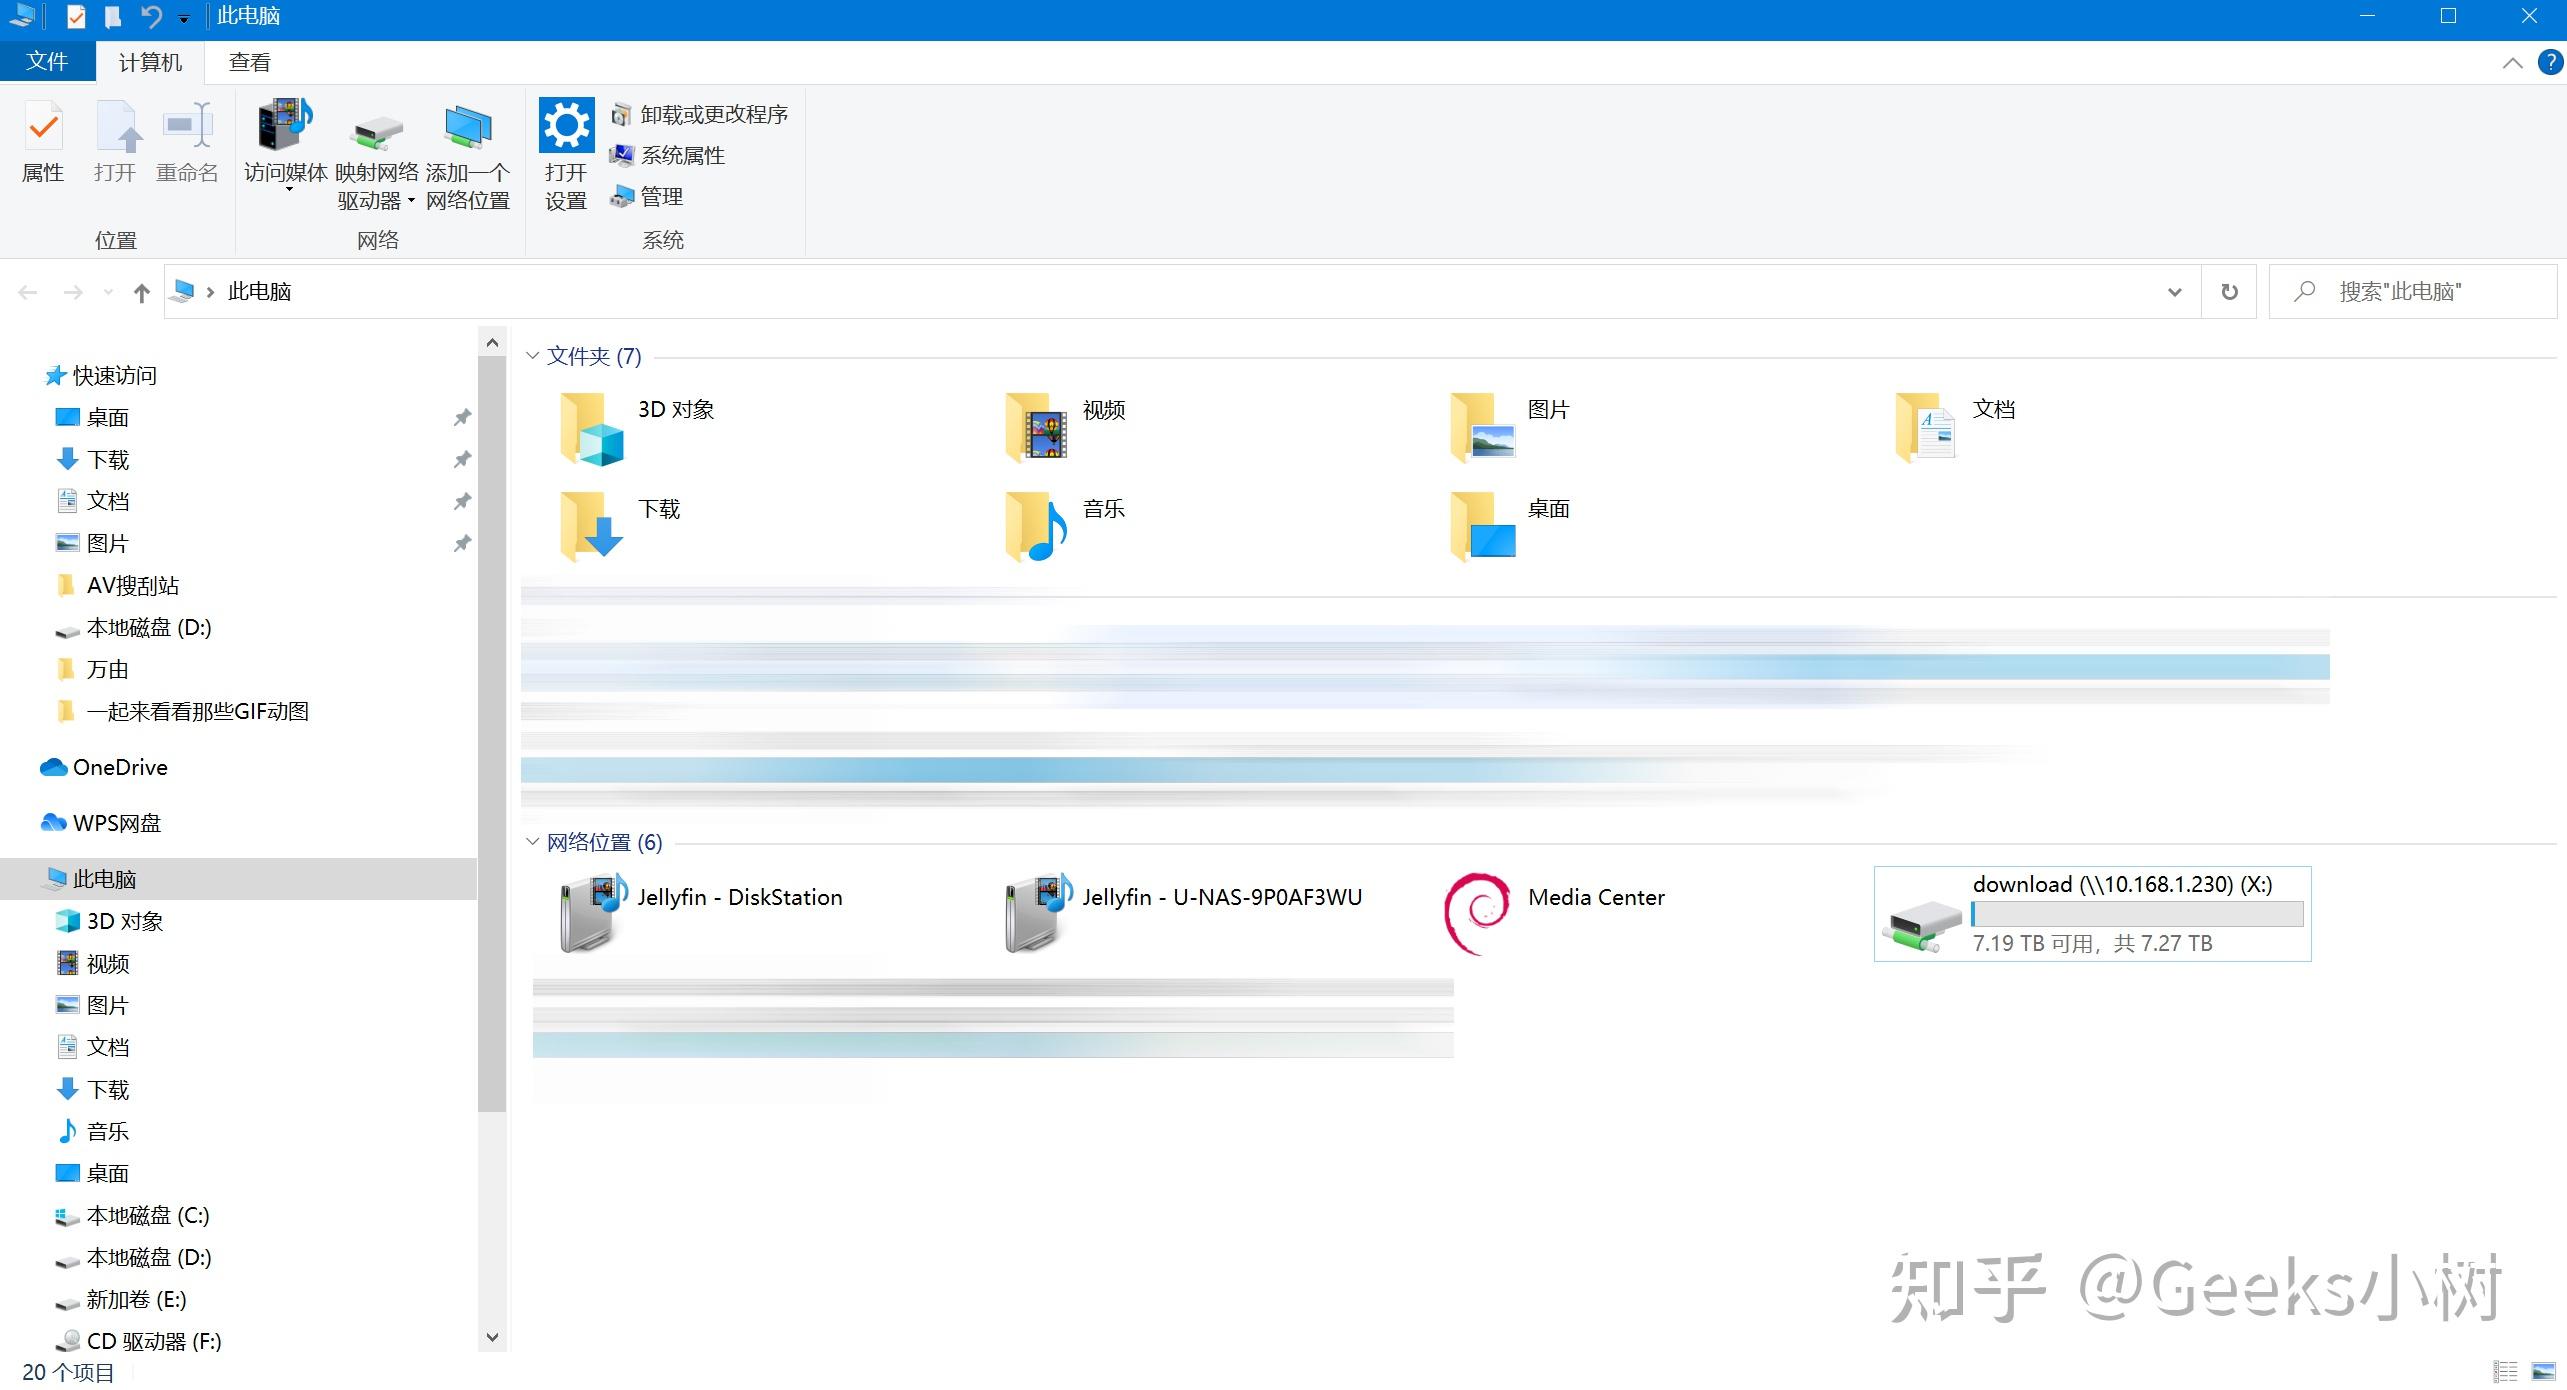Select OneDrive in navigation pane
The image size is (2567, 1390).
[x=120, y=767]
